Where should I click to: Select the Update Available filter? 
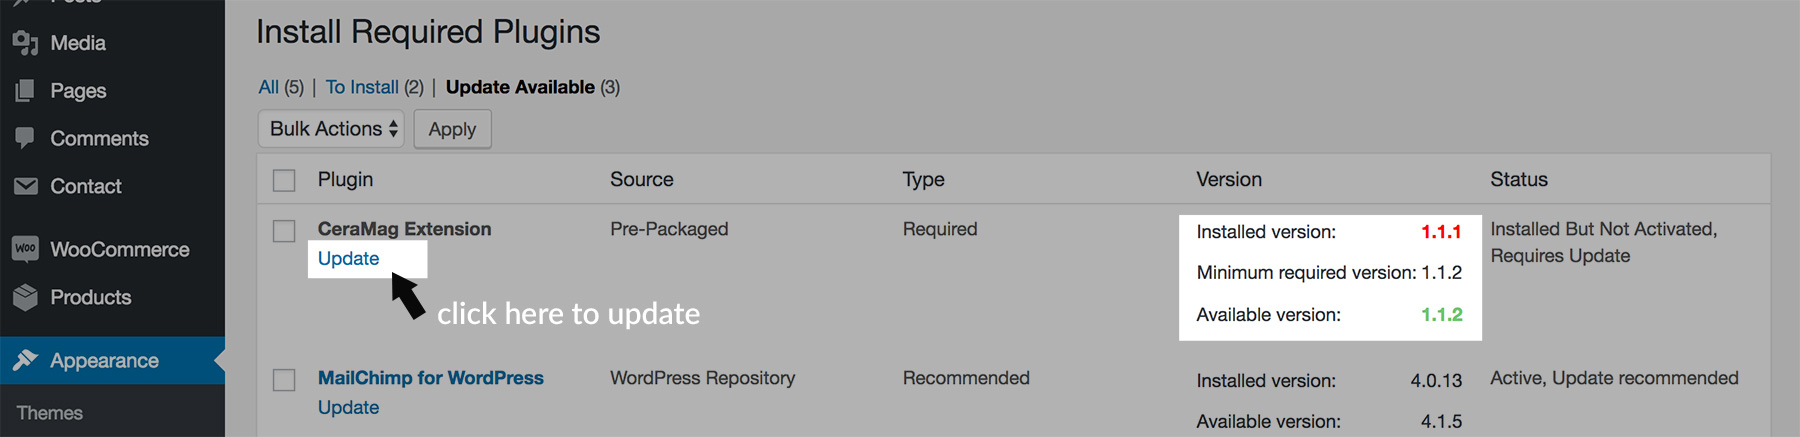click(x=520, y=87)
